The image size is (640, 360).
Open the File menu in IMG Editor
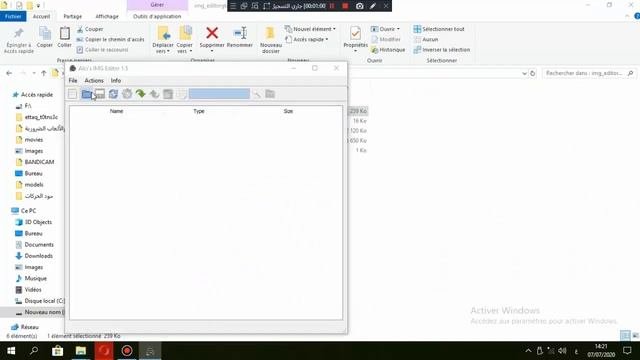point(73,80)
